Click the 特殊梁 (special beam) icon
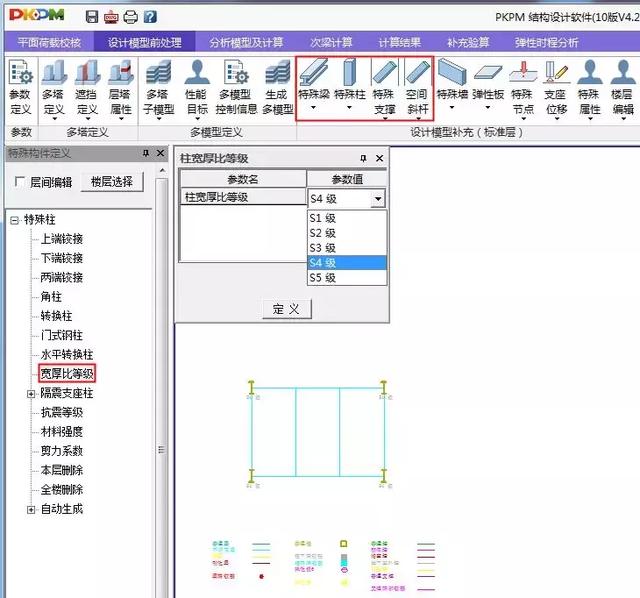This screenshot has height=598, width=640. pos(314,85)
